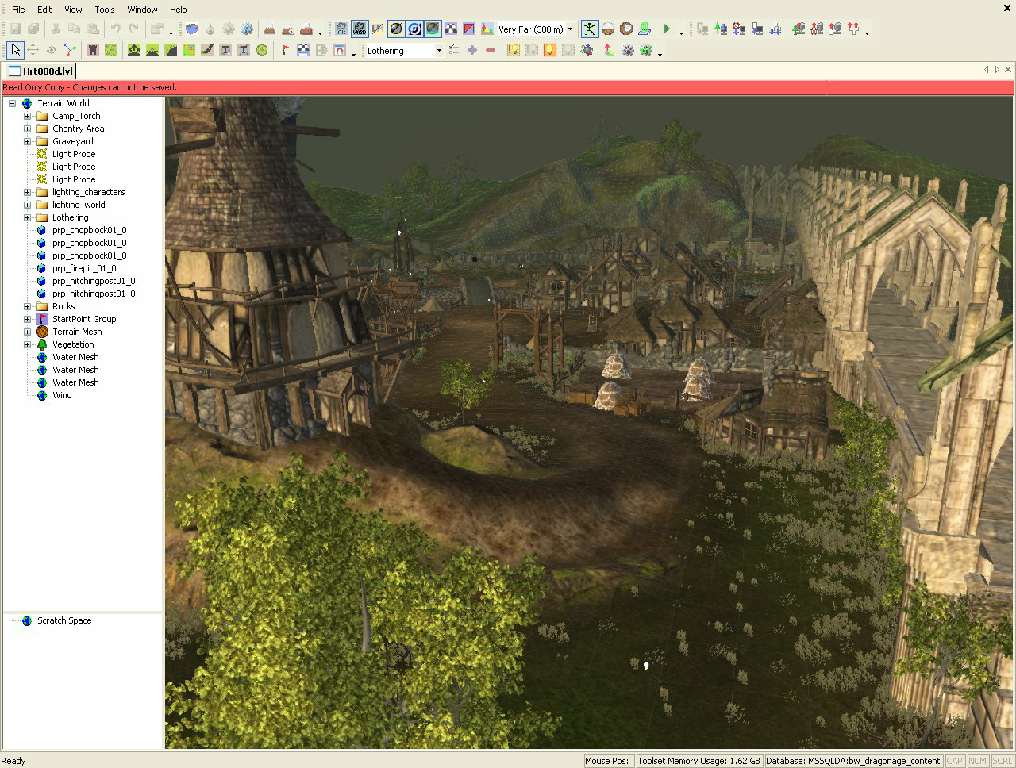Click the read-only warning red banner

[508, 87]
